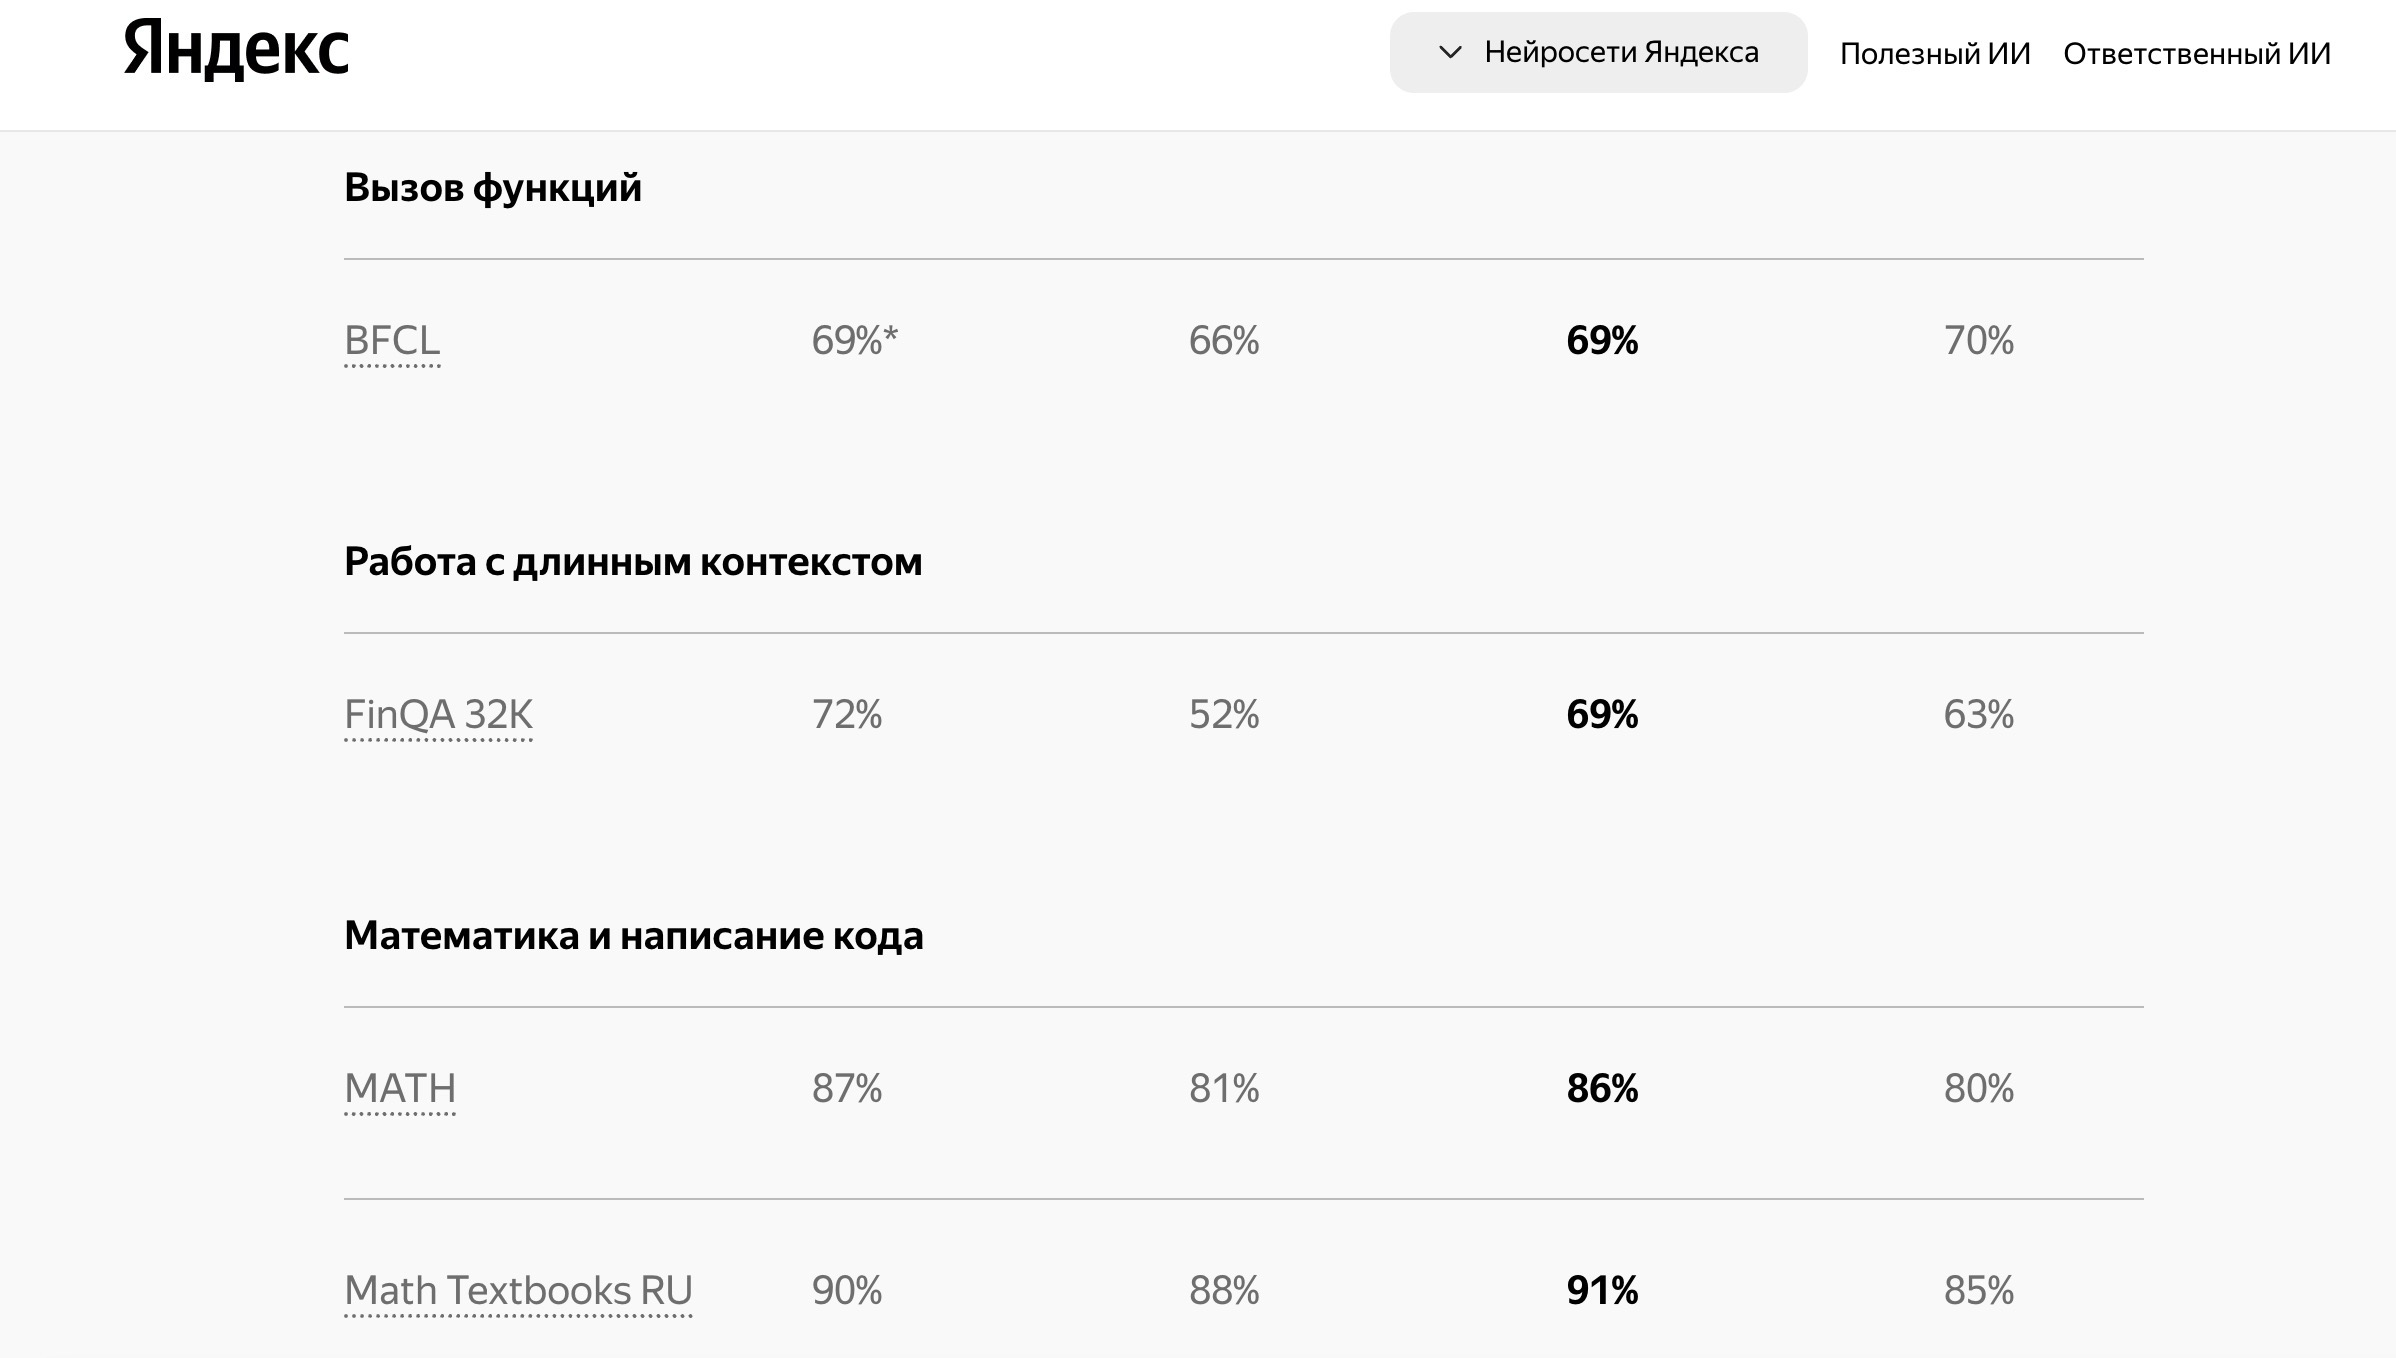Select the 85% Math Textbooks RU score
2396x1358 pixels.
coord(1979,1290)
